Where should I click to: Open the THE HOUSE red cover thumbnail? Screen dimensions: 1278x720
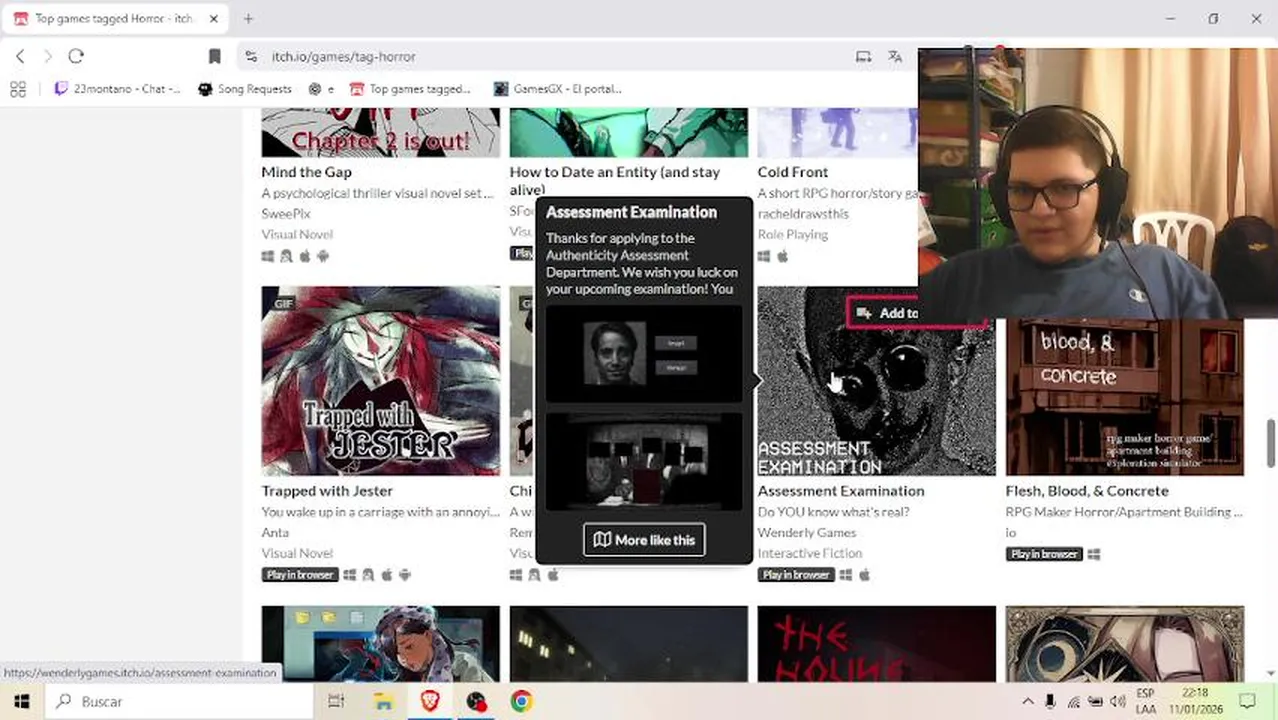(876, 644)
